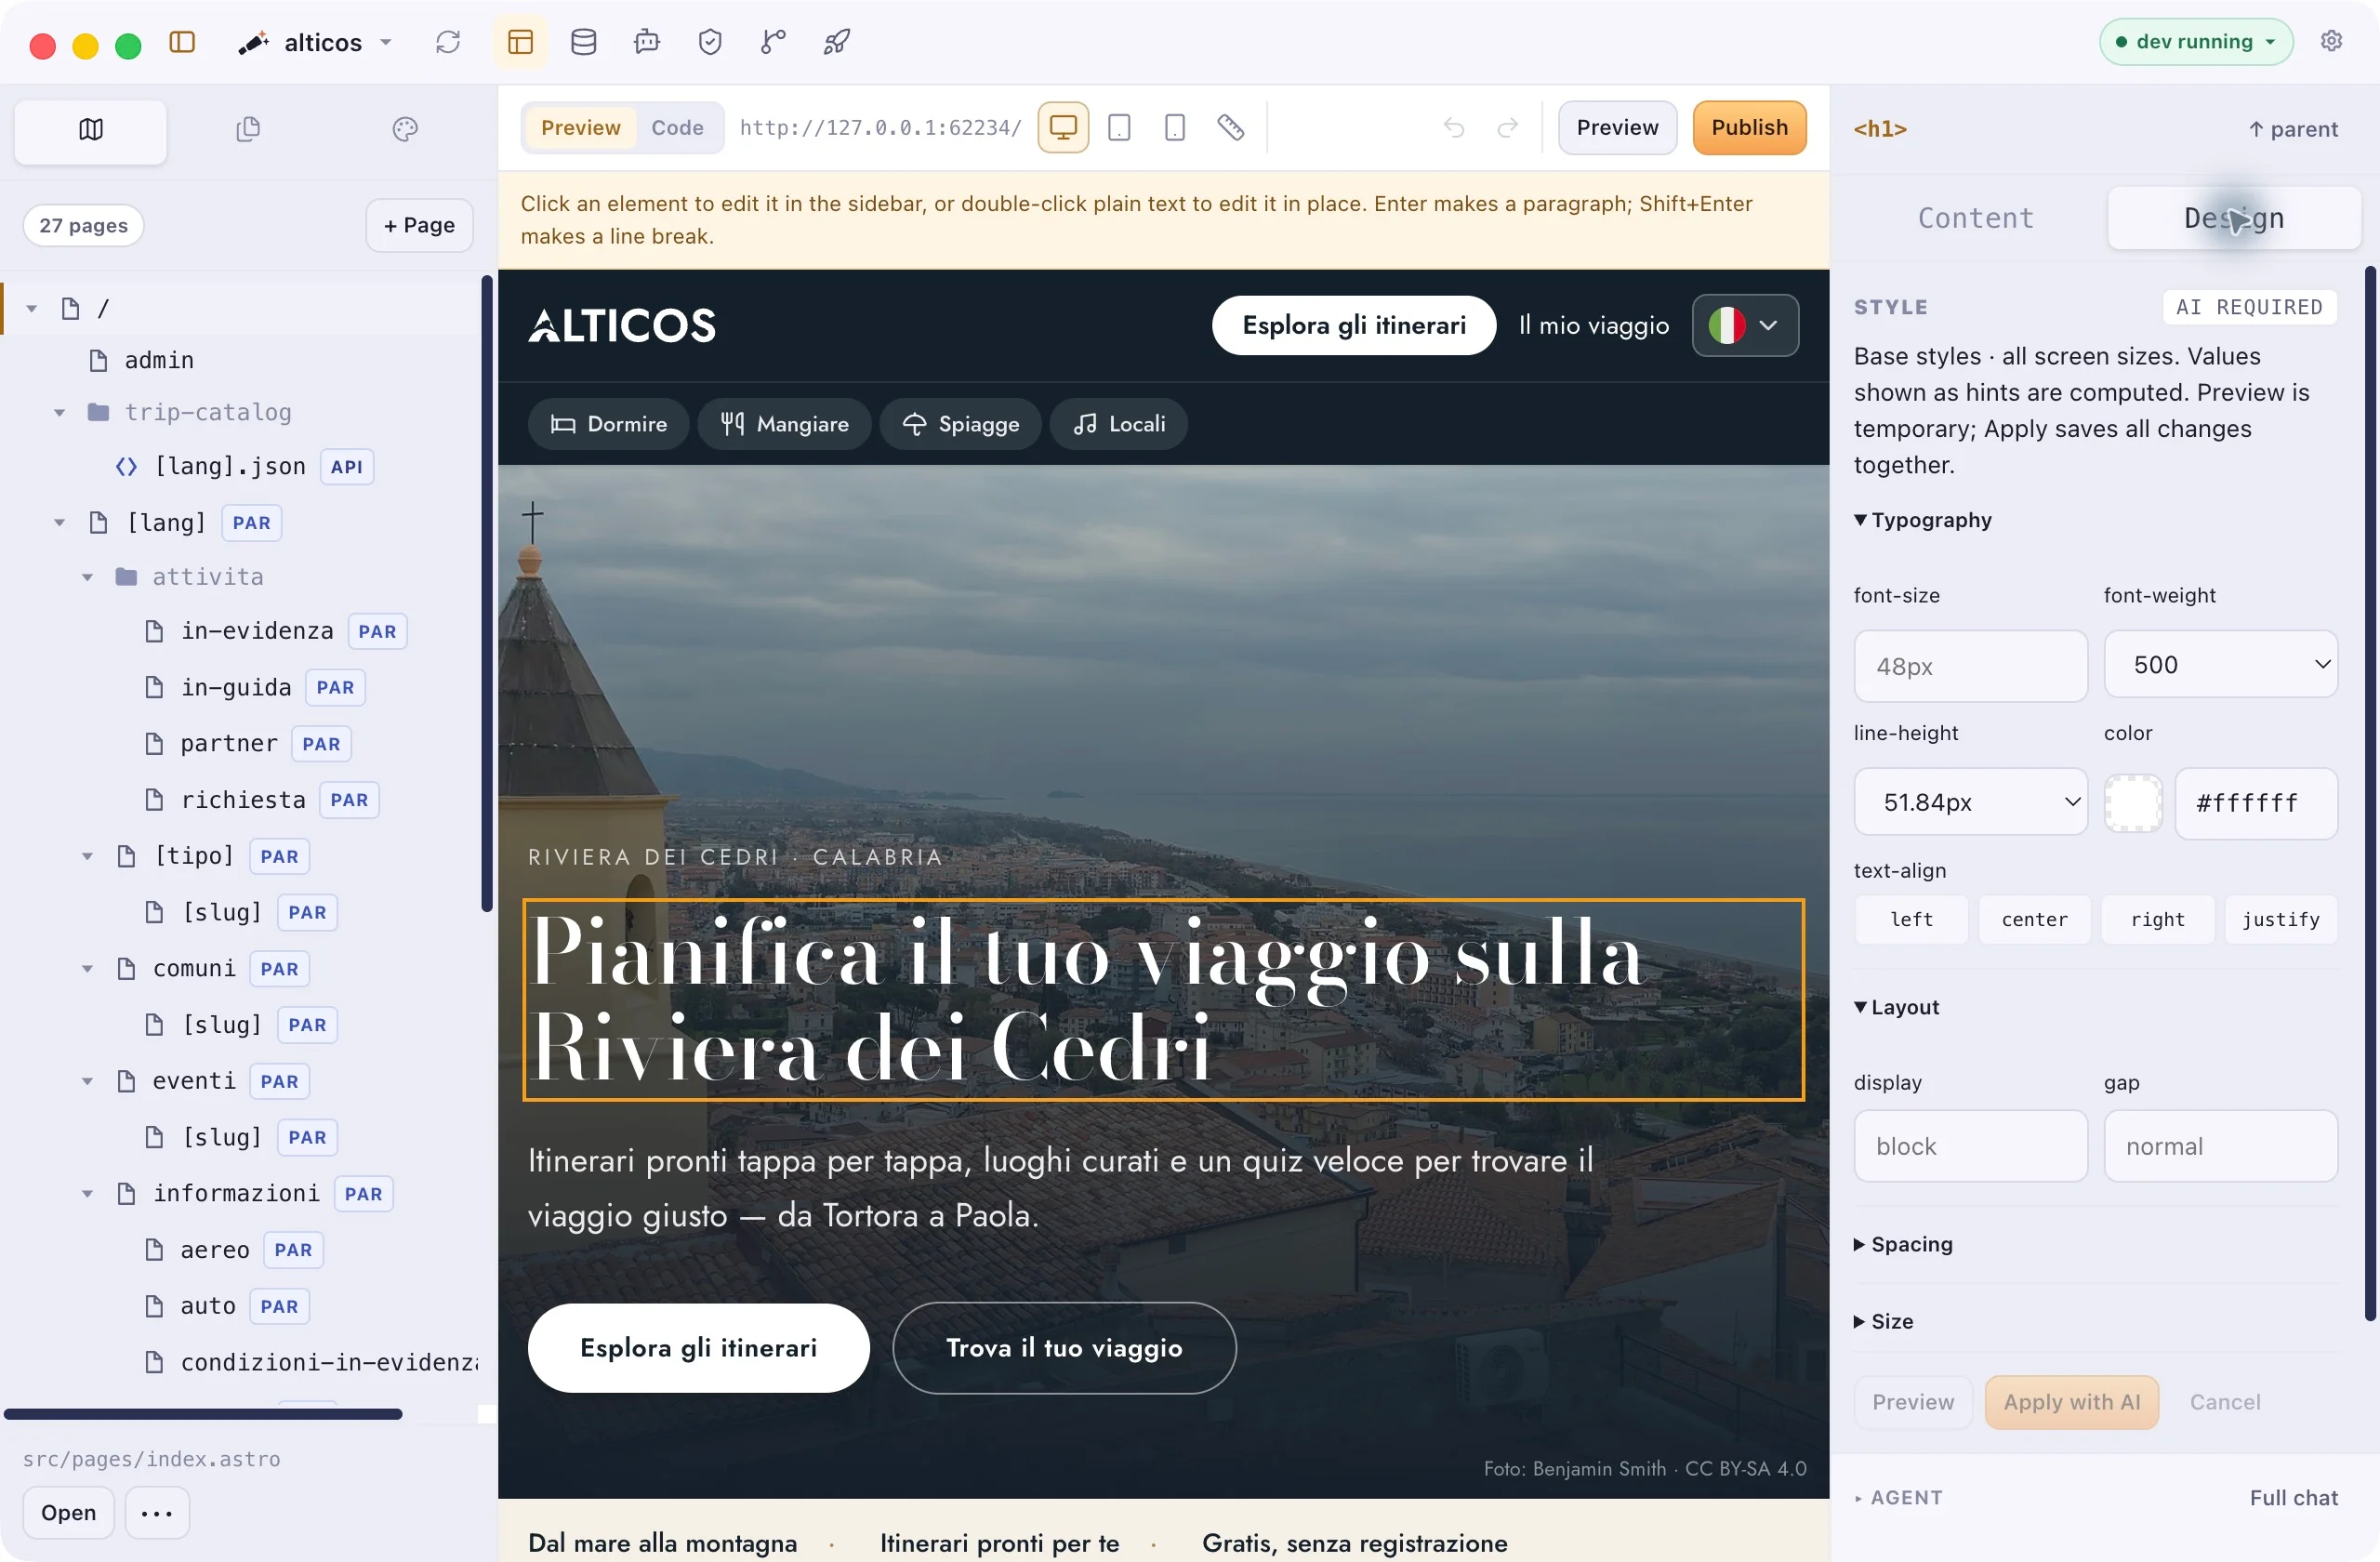Switch to the Content tab
This screenshot has width=2380, height=1562.
click(1976, 218)
